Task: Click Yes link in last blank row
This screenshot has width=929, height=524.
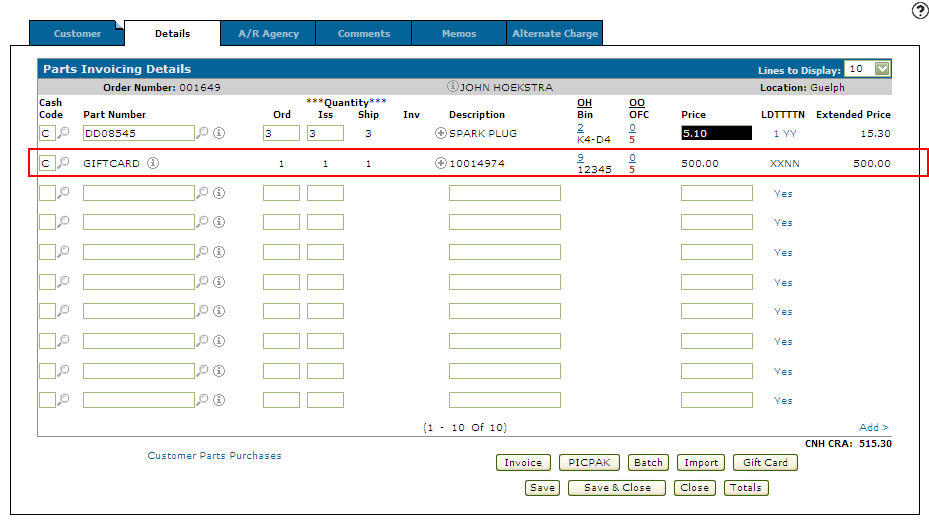Action: pyautogui.click(x=783, y=401)
